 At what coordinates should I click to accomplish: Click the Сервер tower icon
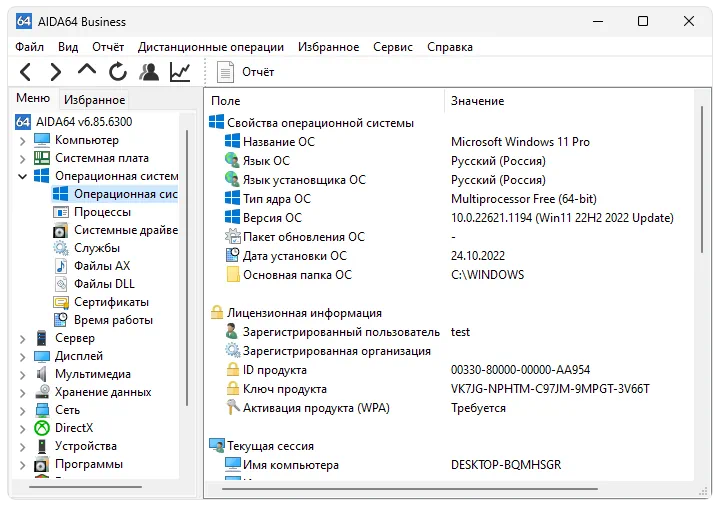tap(42, 338)
